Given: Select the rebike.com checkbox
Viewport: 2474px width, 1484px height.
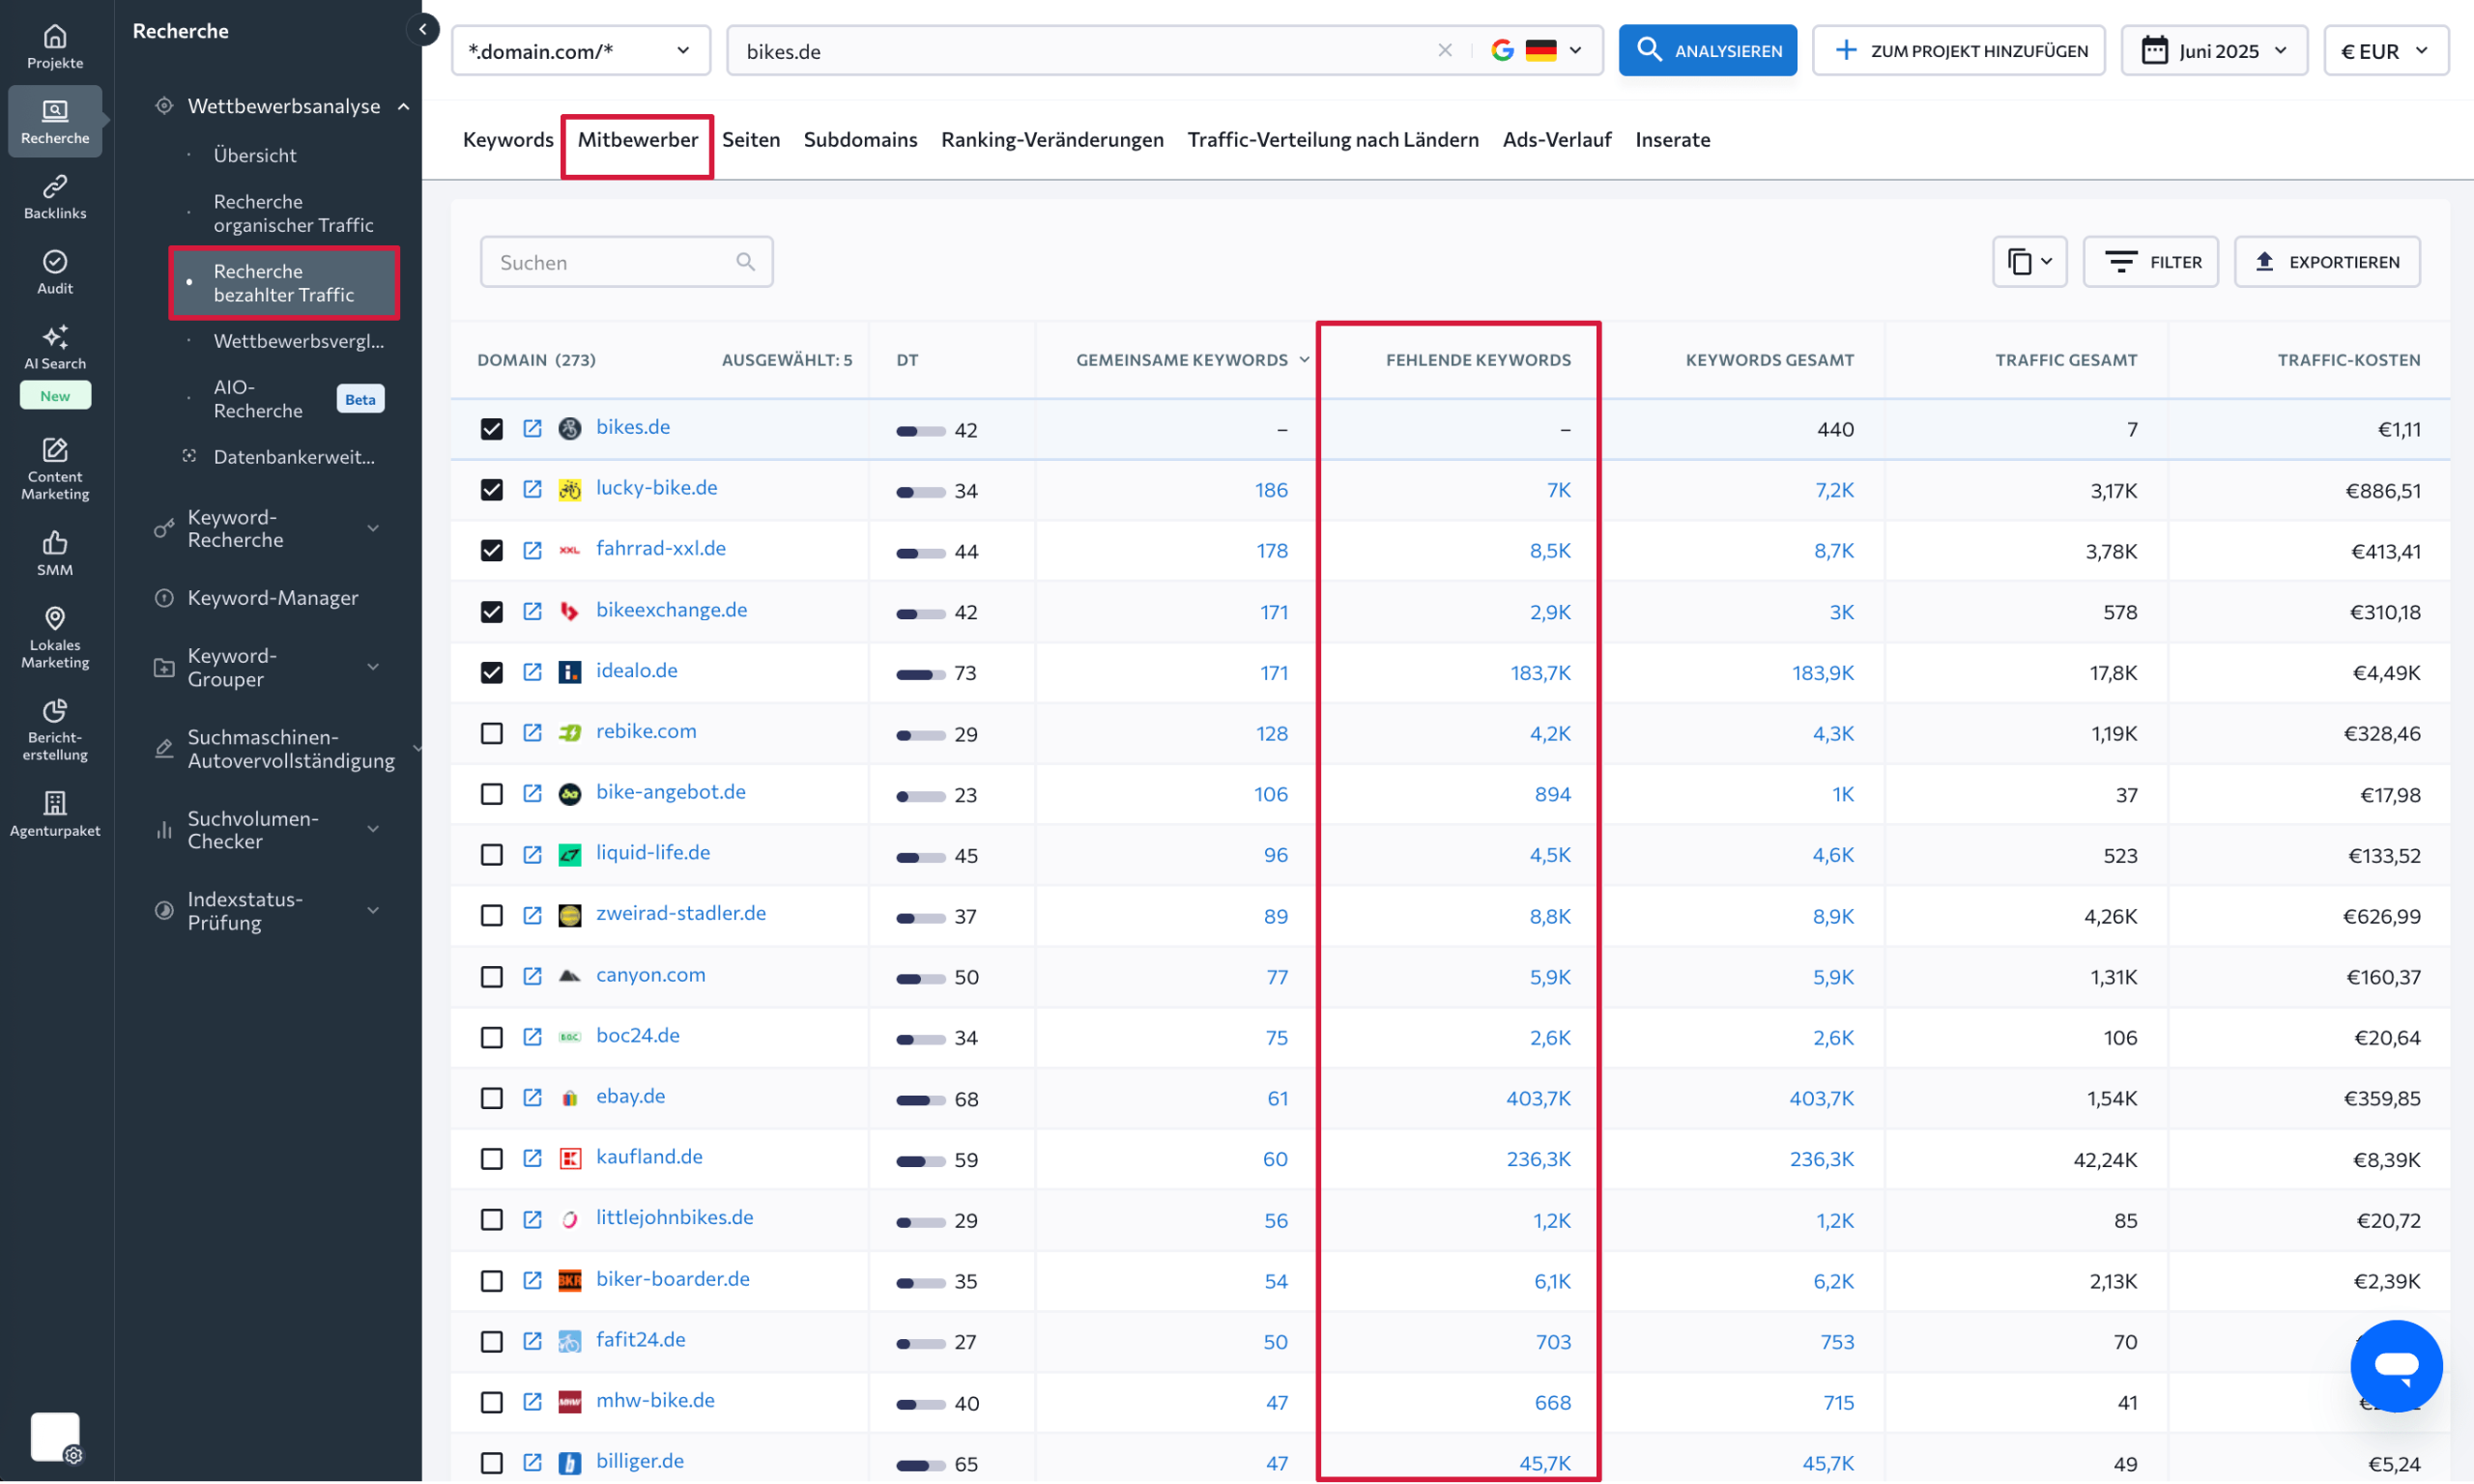Looking at the screenshot, I should coord(491,733).
